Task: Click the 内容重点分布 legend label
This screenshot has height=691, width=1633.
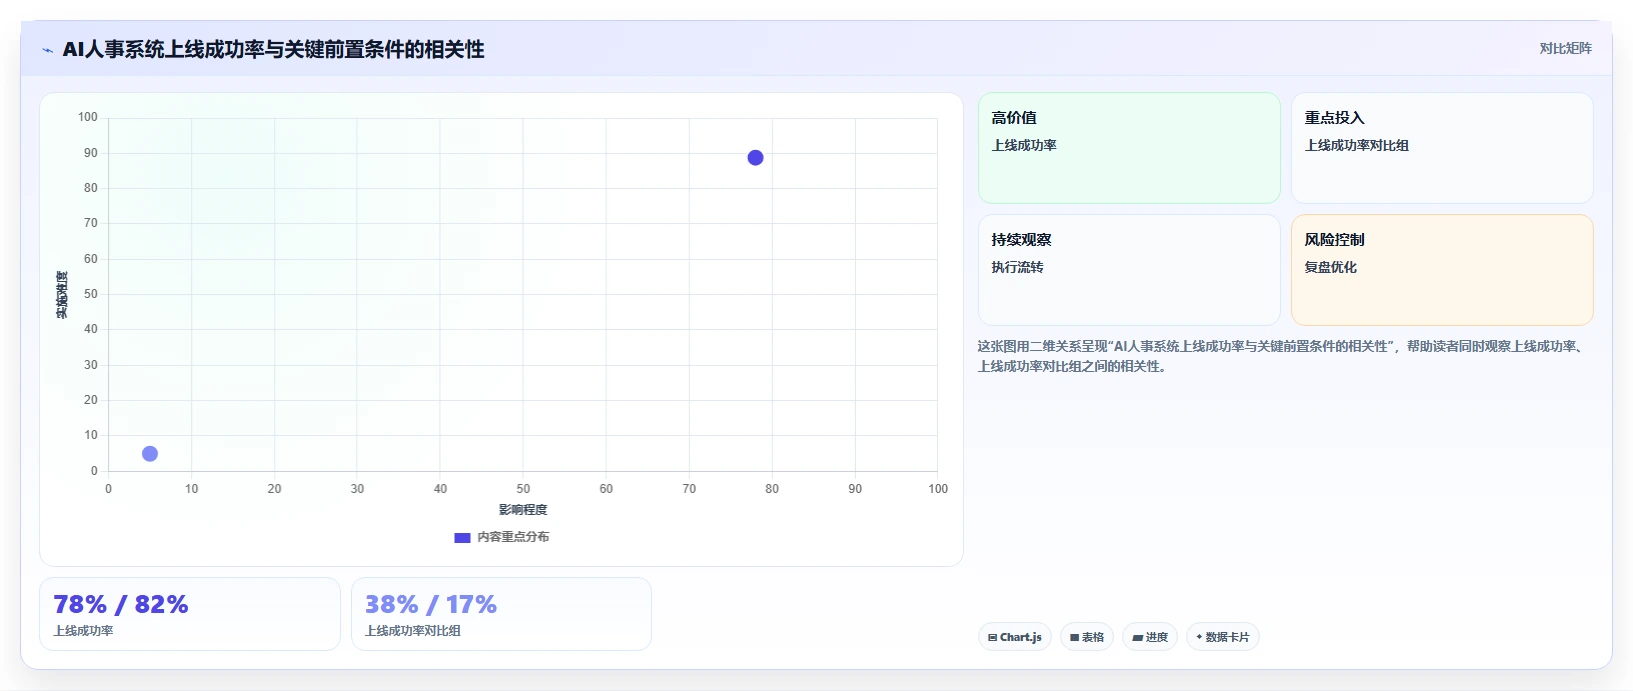Action: 513,537
